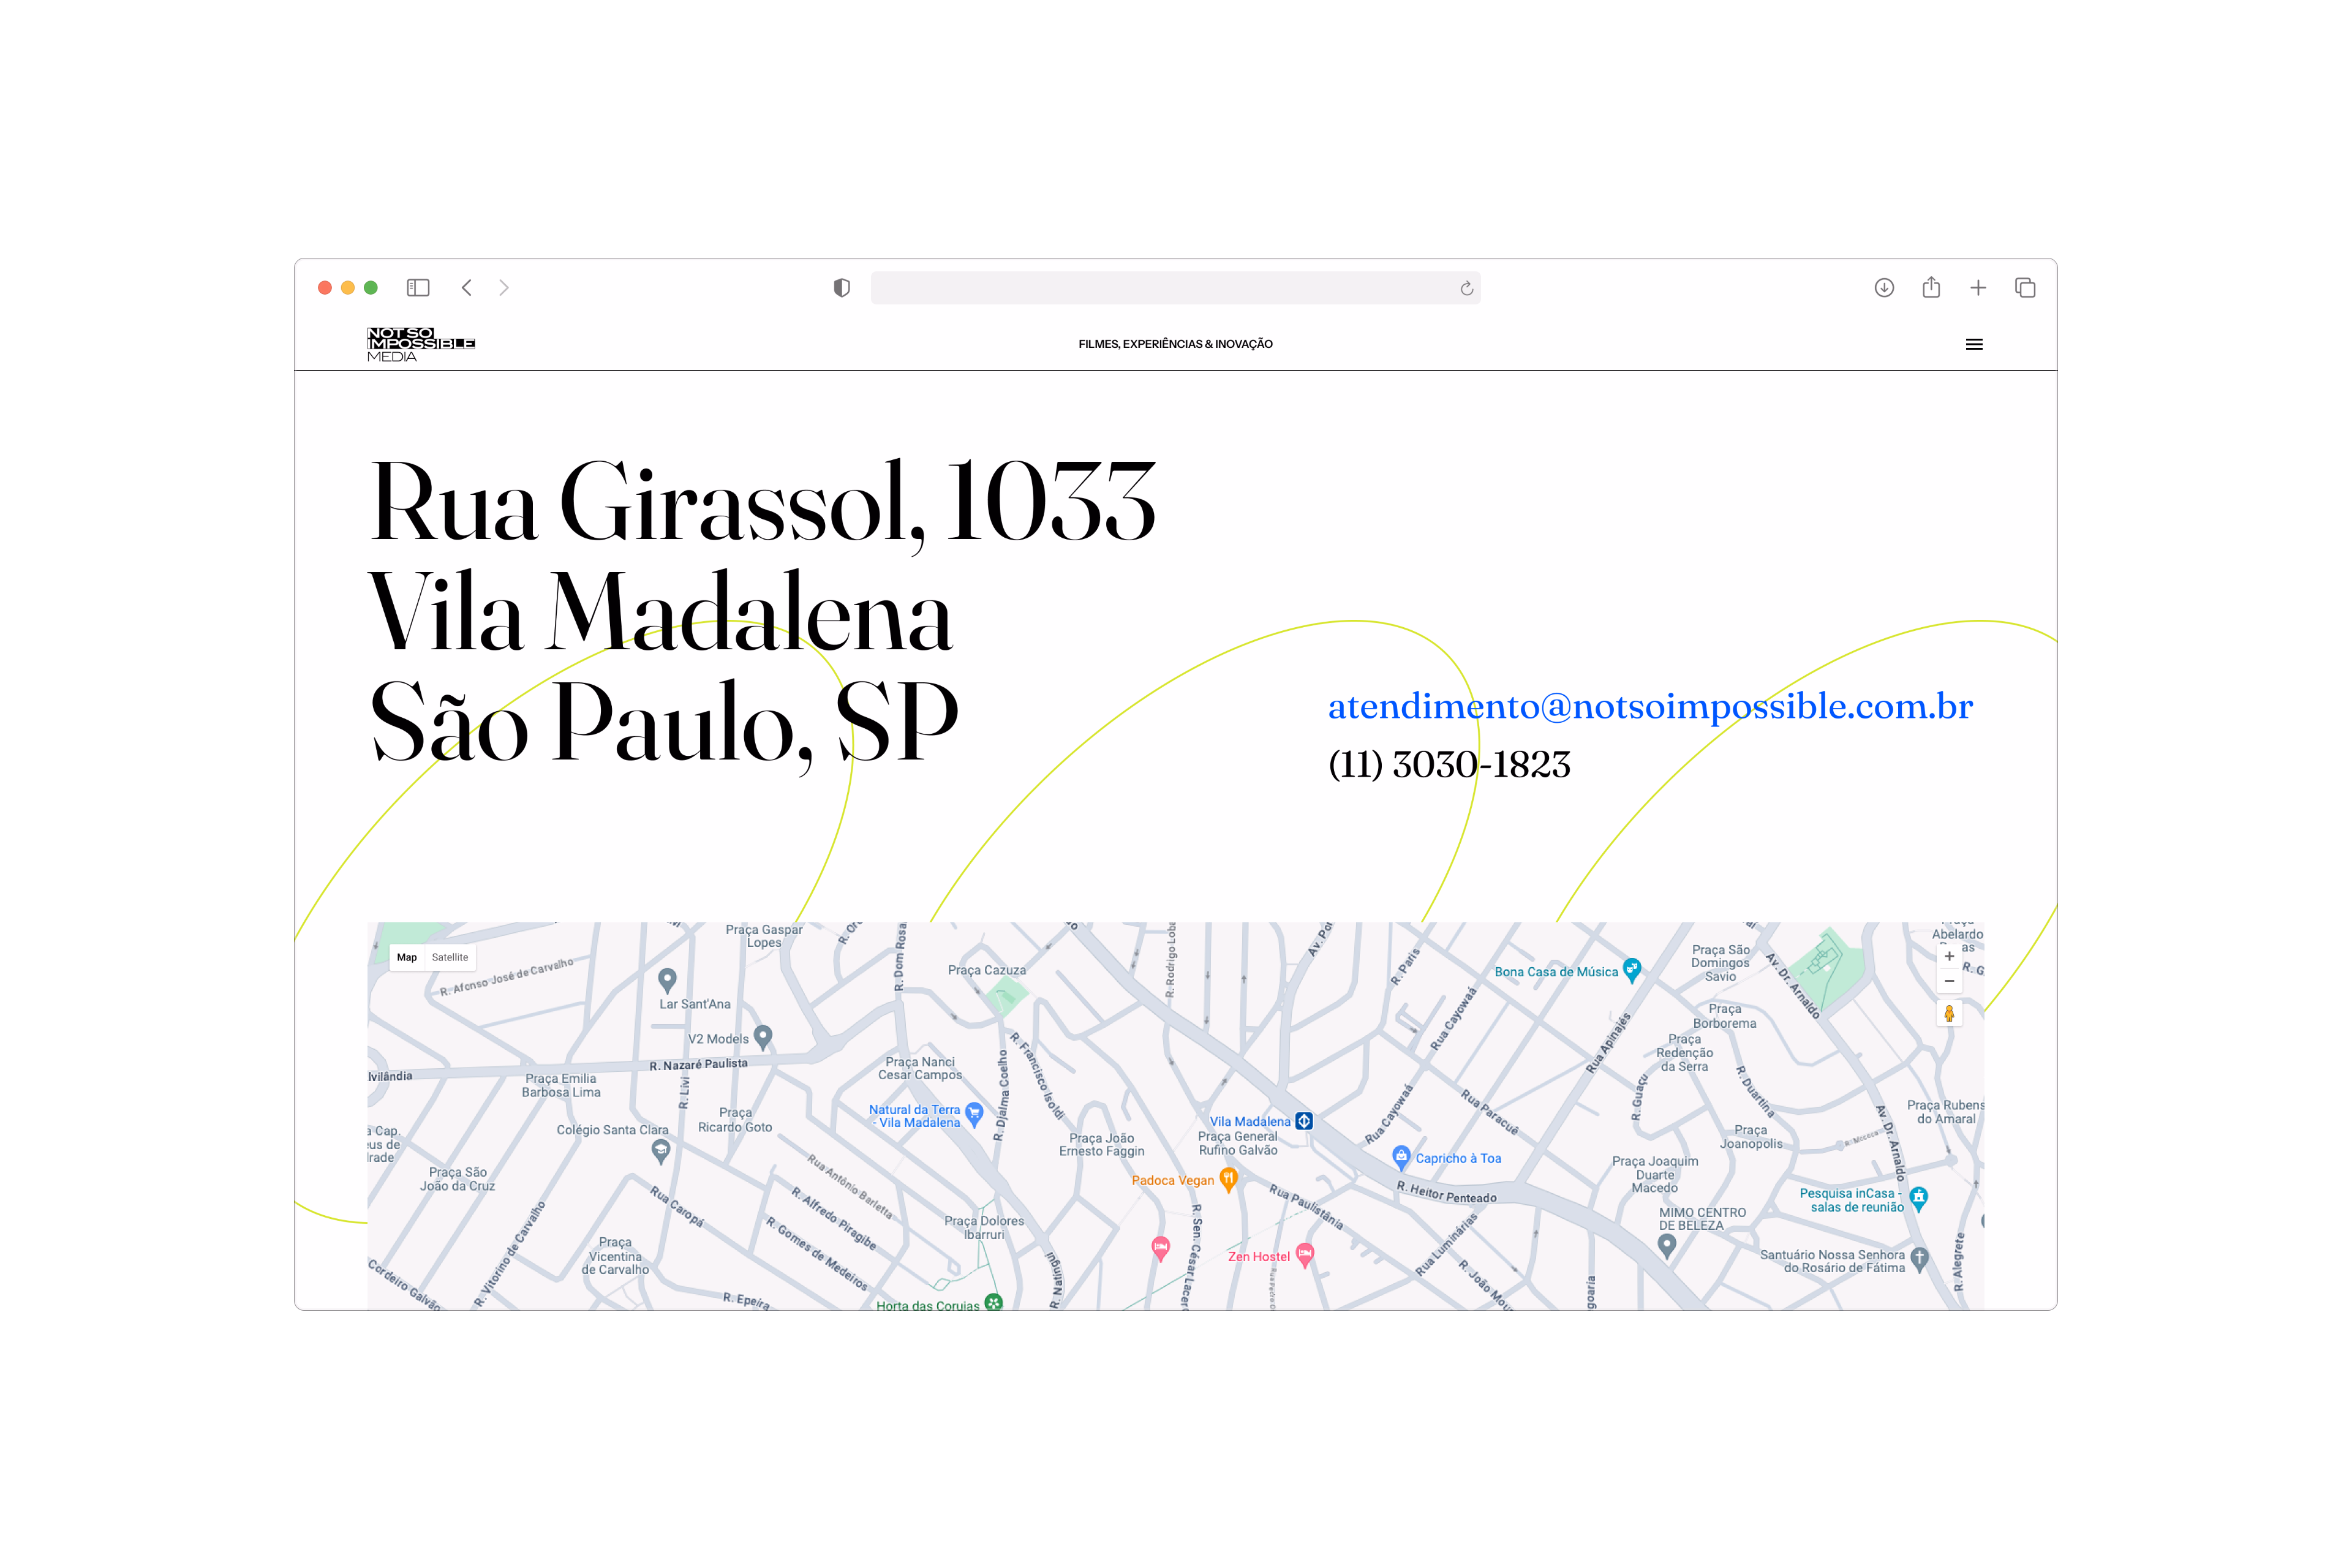Click the Not So Impossible Media logo

tap(421, 344)
